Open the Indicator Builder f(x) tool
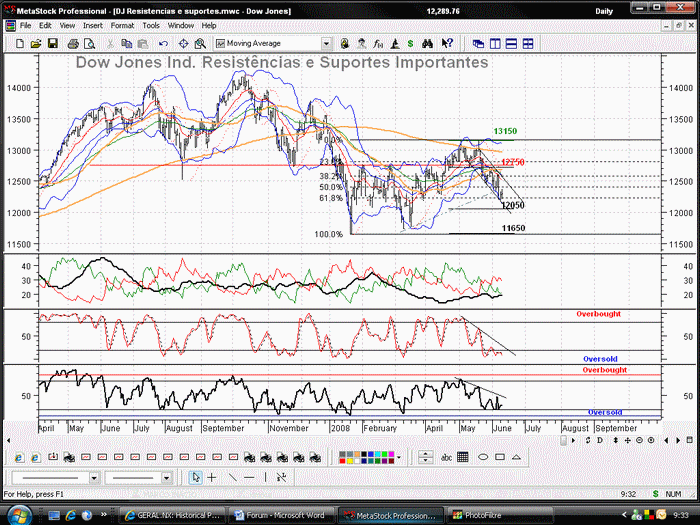Screen dimensions: 700x525 pyautogui.click(x=378, y=44)
